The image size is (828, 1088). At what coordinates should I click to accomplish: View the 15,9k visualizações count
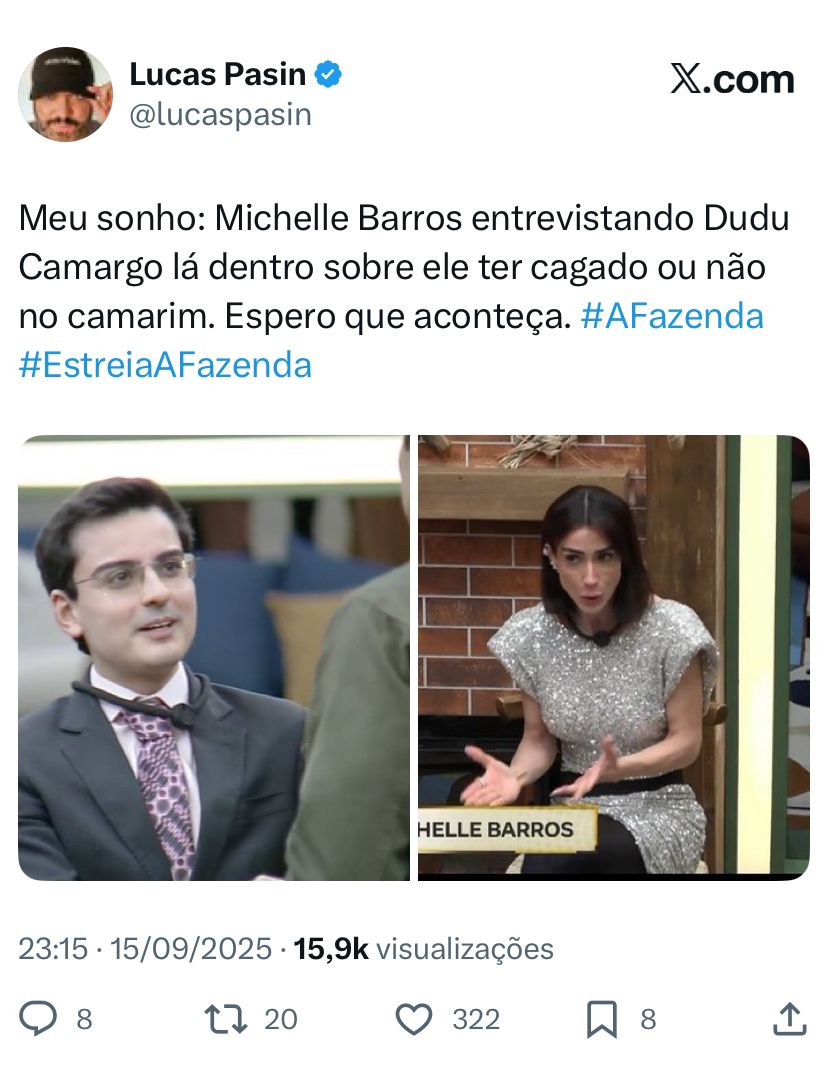pos(423,949)
